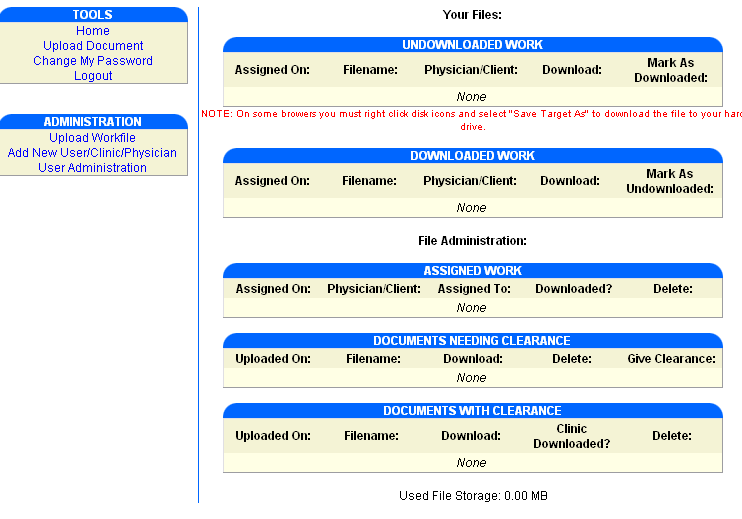Select the DOWNLOADED WORK table header

[472, 156]
